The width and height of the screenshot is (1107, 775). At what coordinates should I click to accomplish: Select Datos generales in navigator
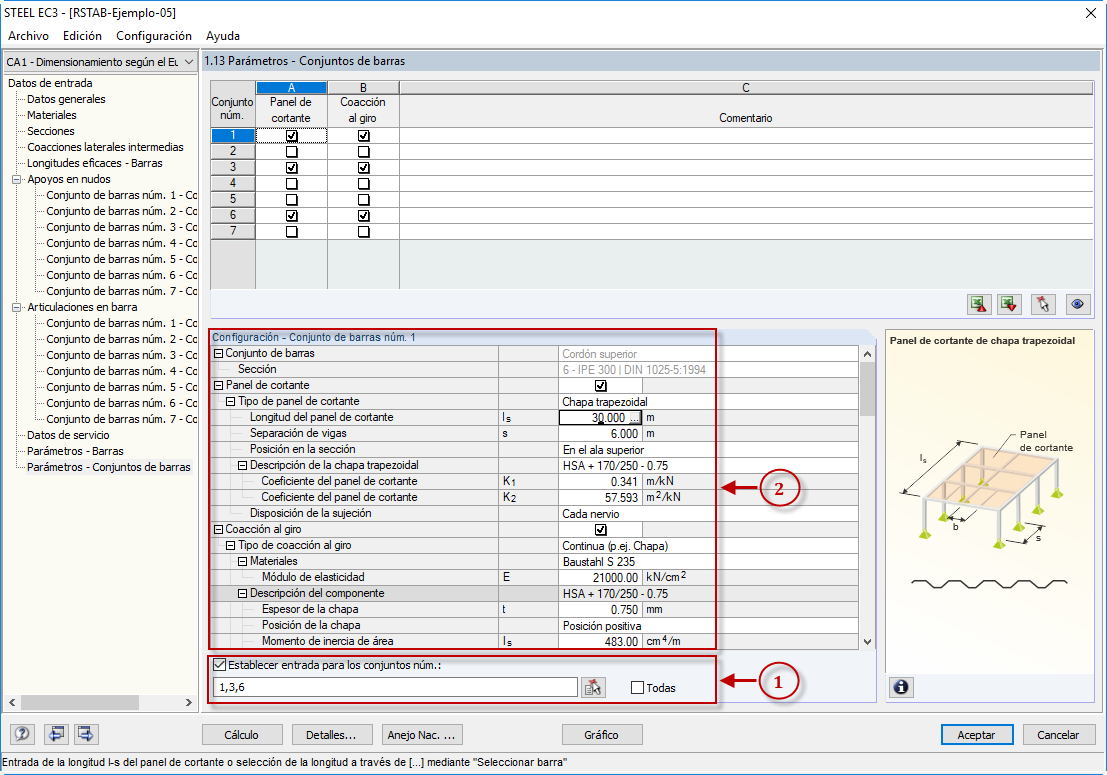(66, 100)
